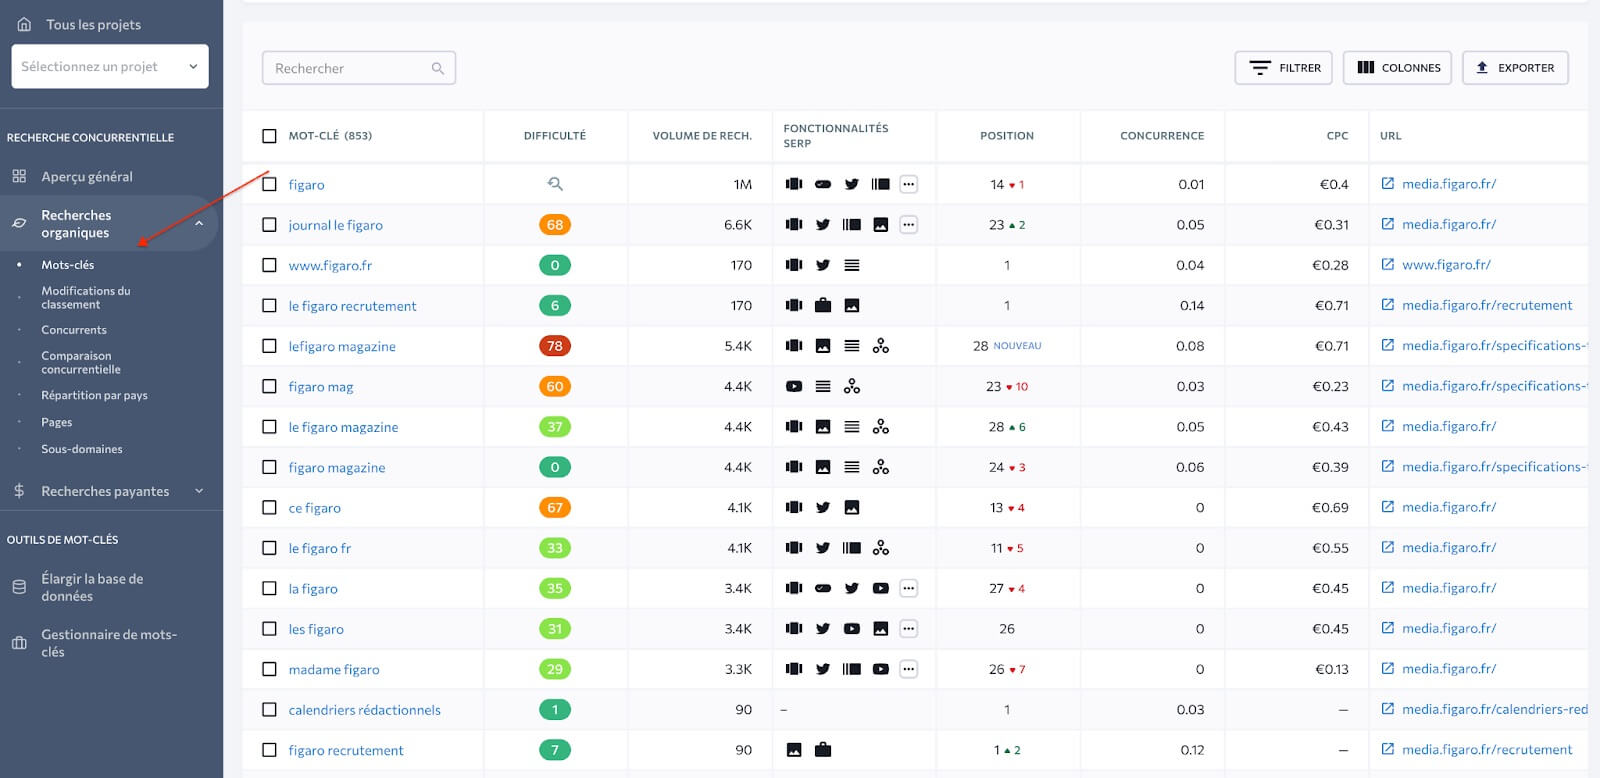Image resolution: width=1600 pixels, height=778 pixels.
Task: Check the figaro mag checkbox
Action: click(269, 386)
